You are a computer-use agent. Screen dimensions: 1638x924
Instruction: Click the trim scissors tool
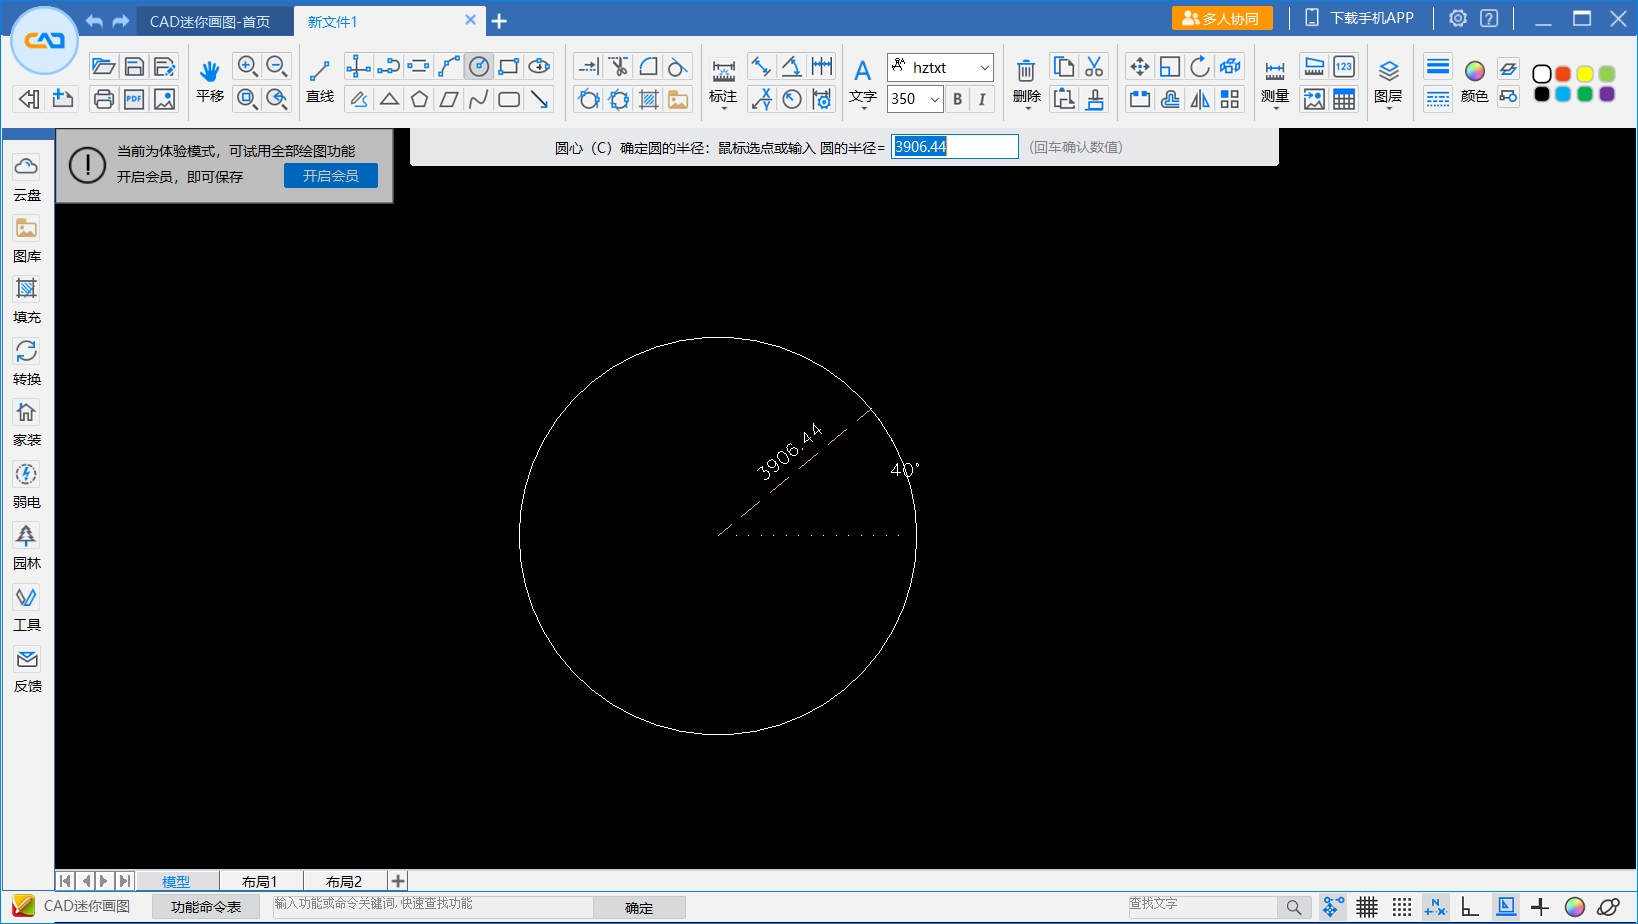click(x=619, y=66)
